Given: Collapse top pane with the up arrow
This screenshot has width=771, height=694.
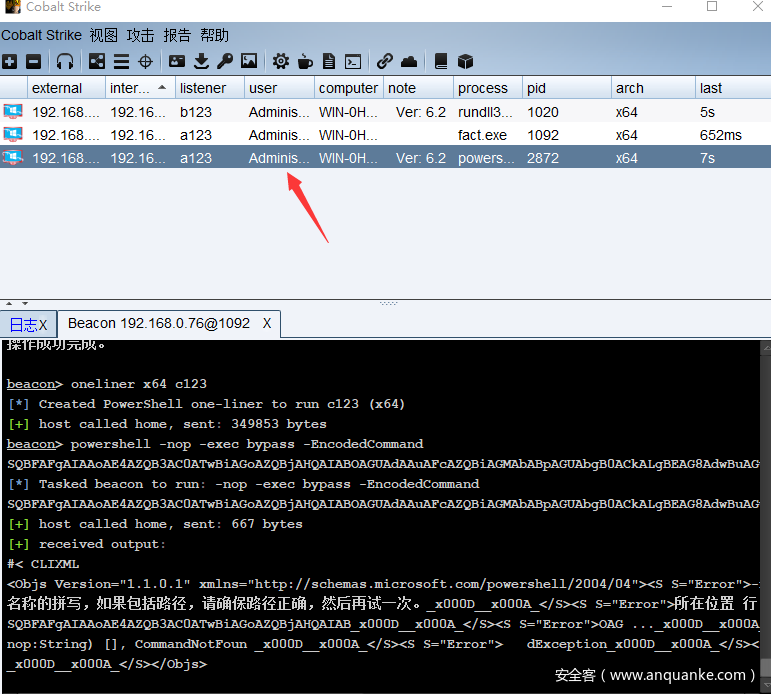Looking at the screenshot, I should tap(9, 303).
